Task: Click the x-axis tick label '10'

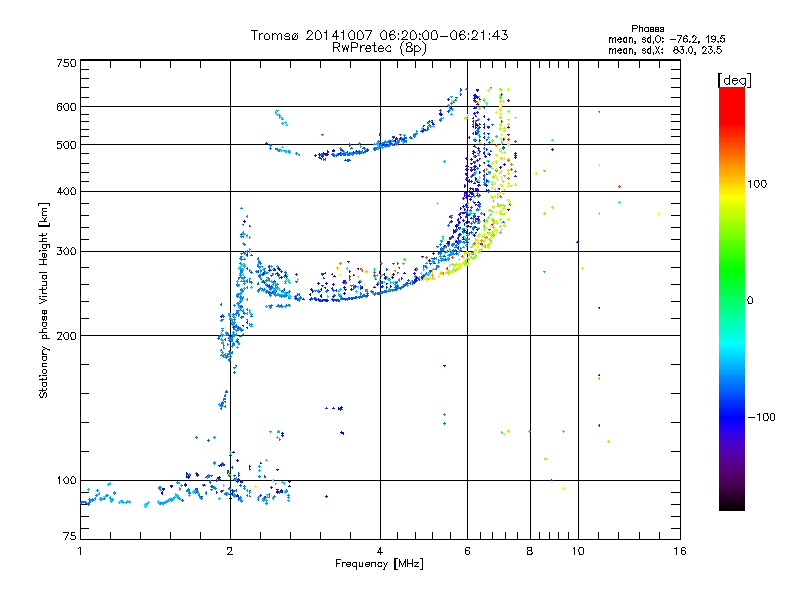Action: pos(578,551)
